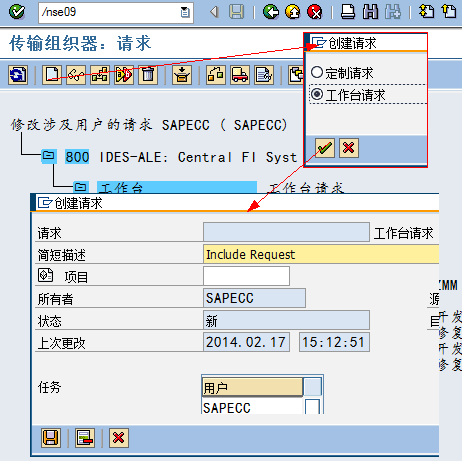Image resolution: width=462 pixels, height=461 pixels.
Task: Click the Print icon
Action: click(x=348, y=12)
